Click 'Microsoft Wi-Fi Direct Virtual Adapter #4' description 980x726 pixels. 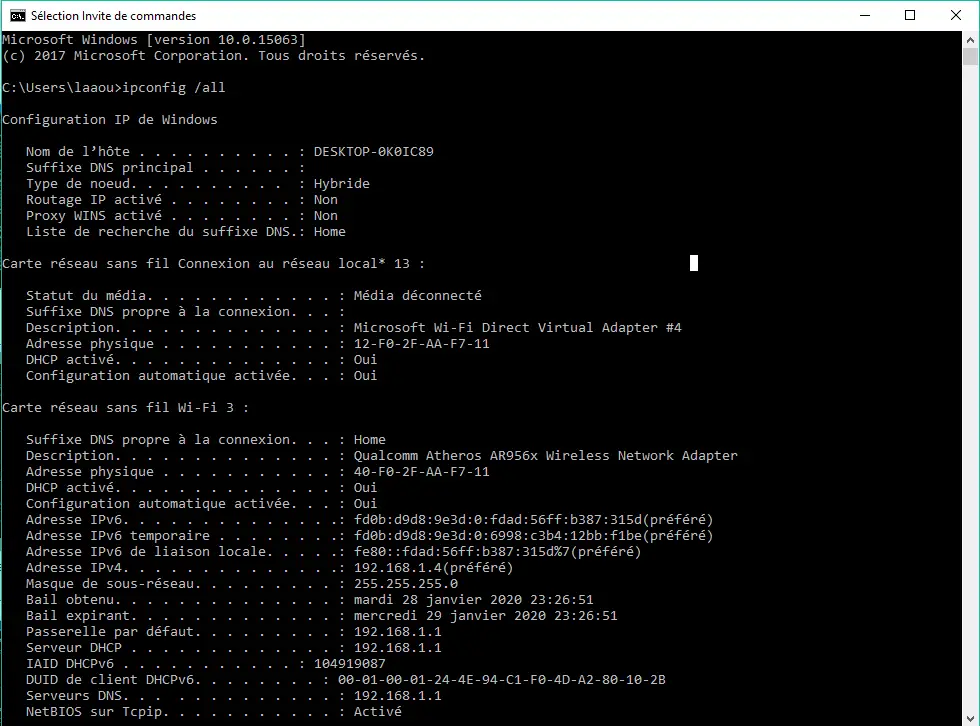[x=517, y=327]
